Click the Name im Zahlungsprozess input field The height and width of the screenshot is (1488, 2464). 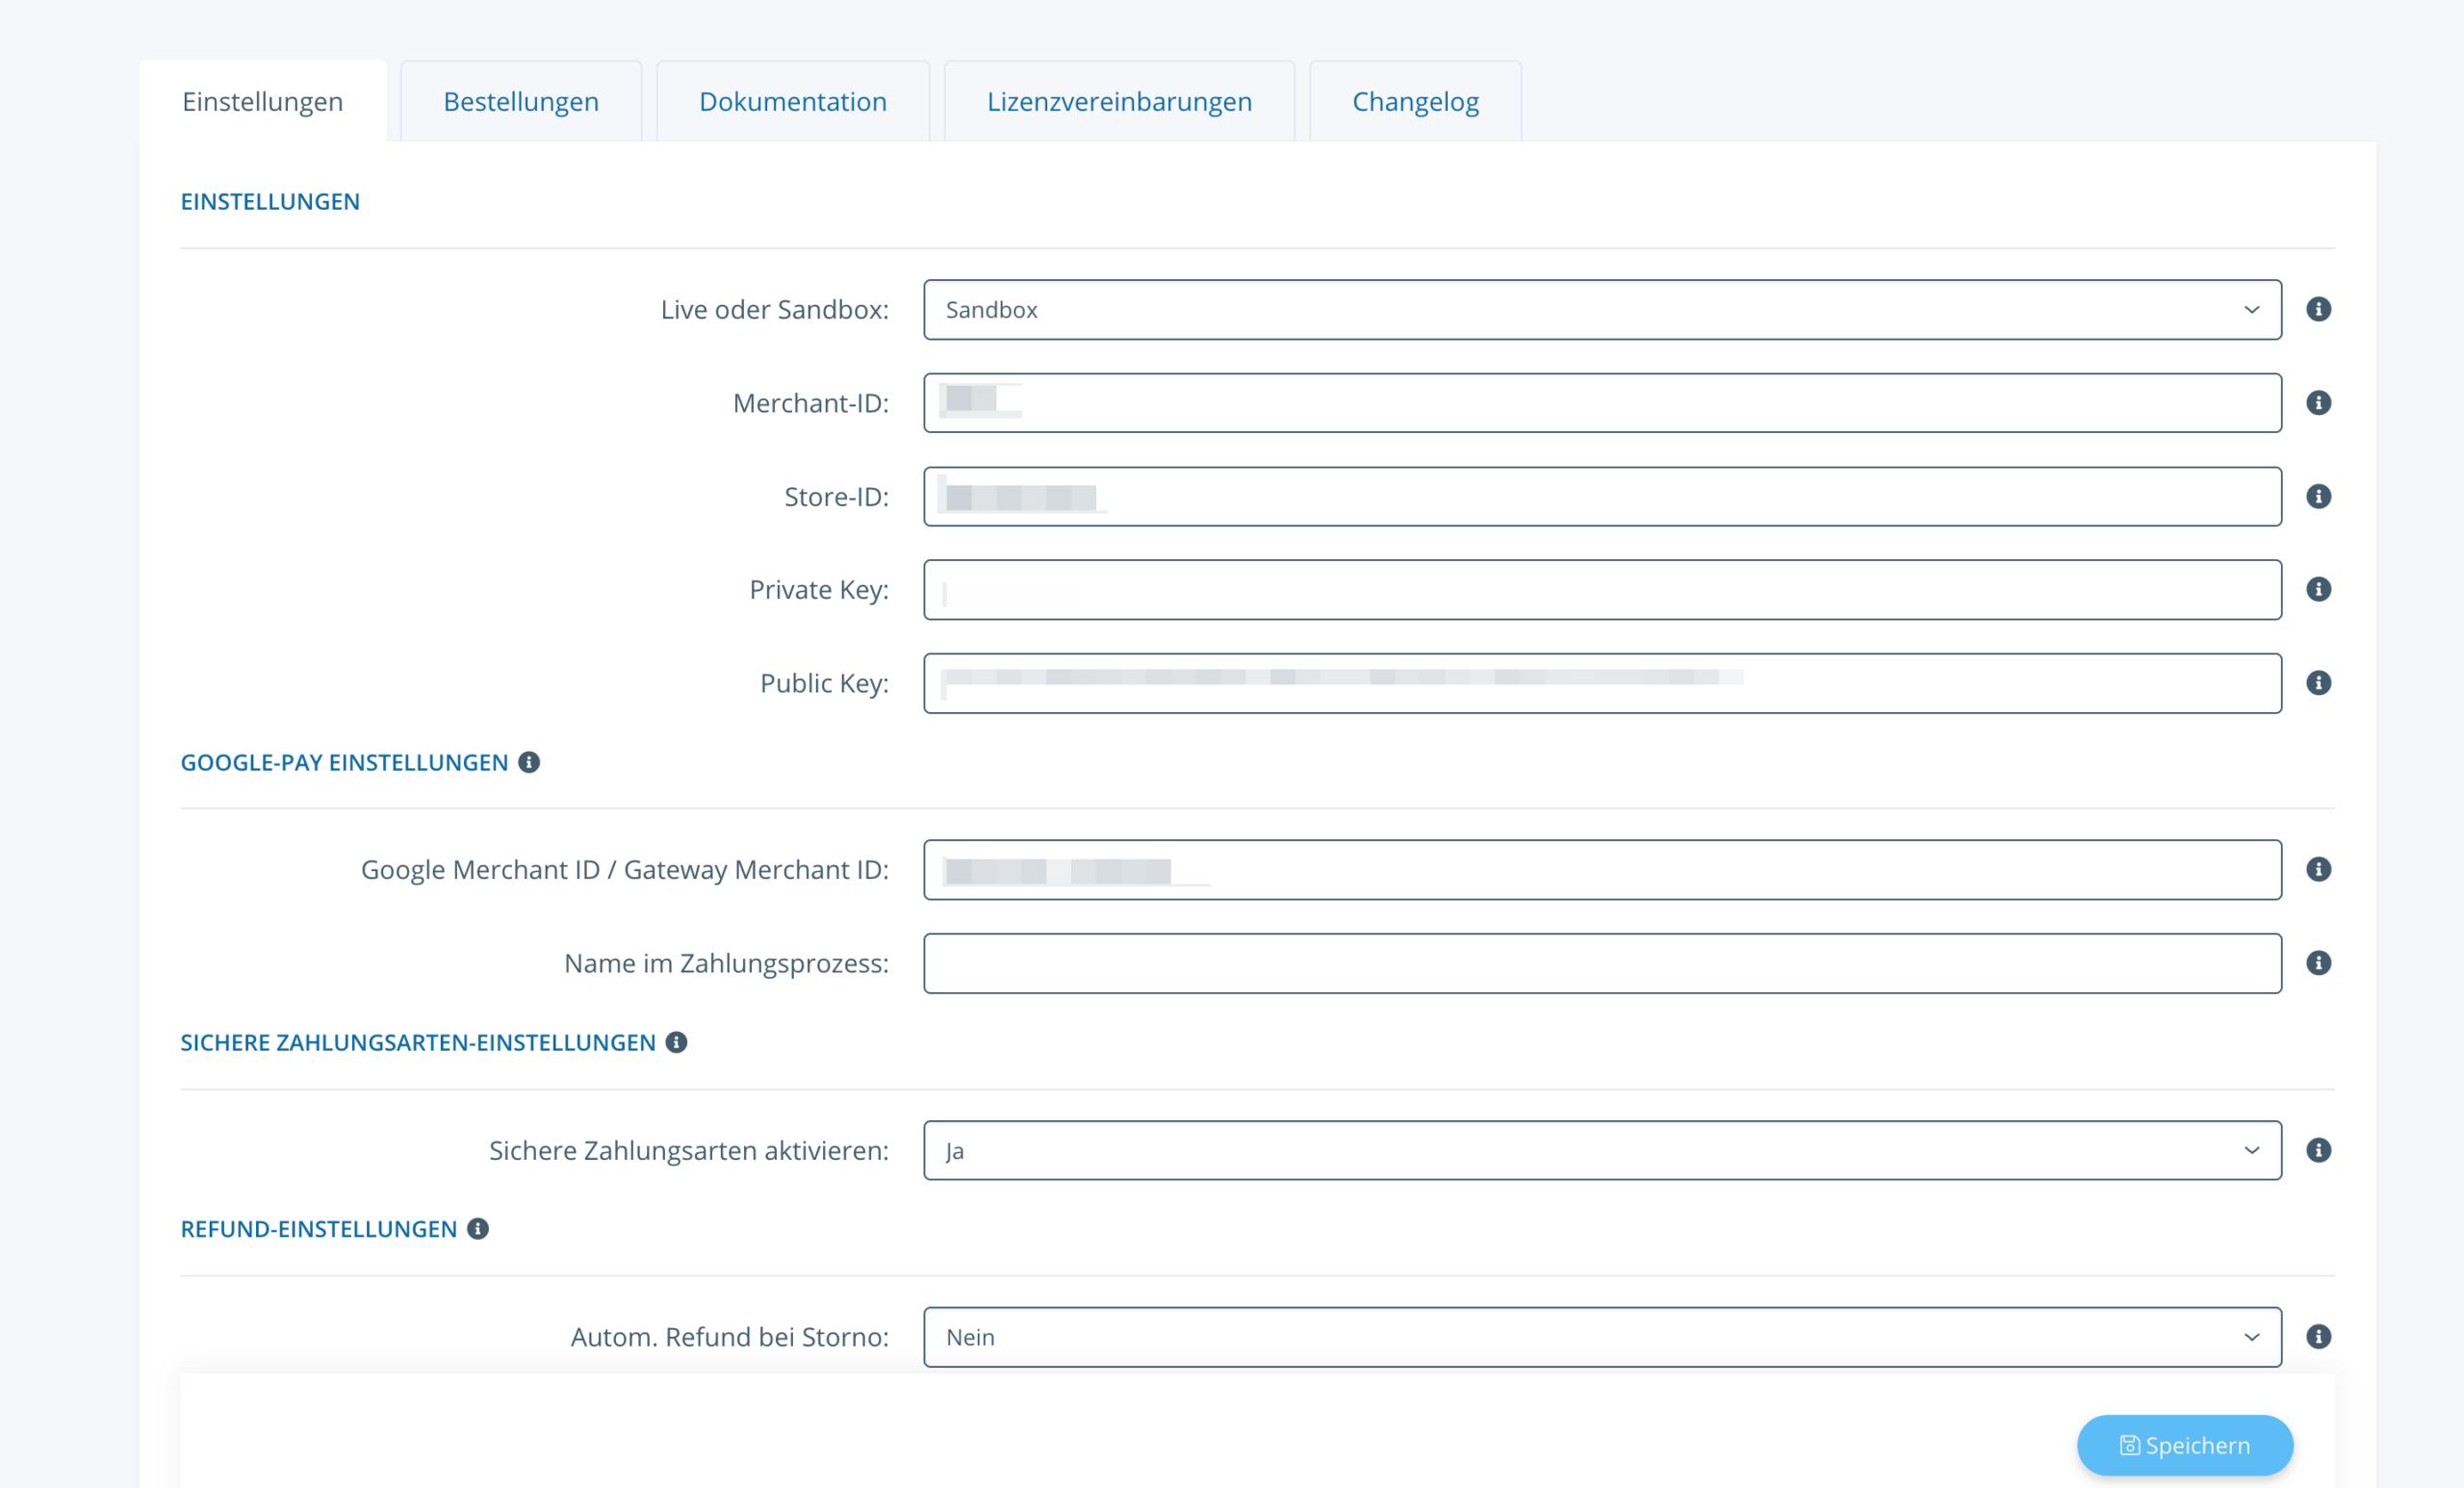[1601, 963]
